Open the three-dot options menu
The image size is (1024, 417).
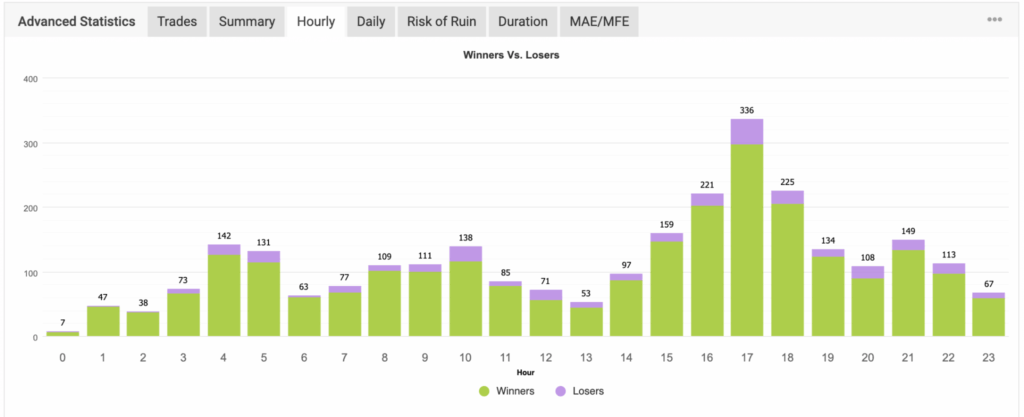coord(994,20)
